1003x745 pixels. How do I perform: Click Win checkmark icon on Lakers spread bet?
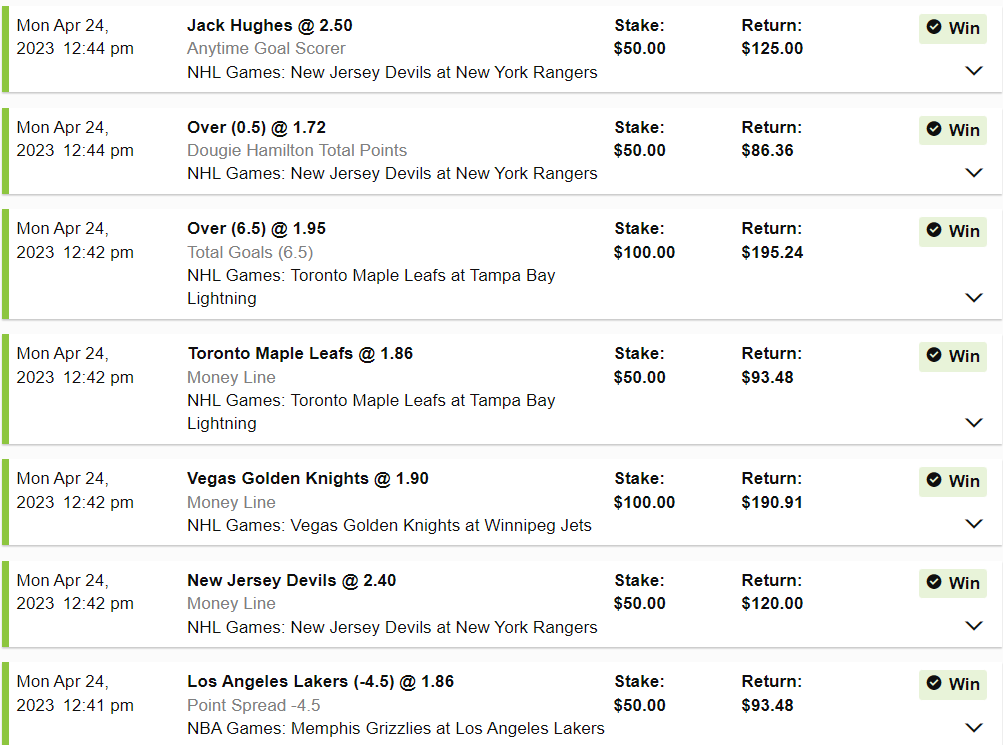point(934,683)
